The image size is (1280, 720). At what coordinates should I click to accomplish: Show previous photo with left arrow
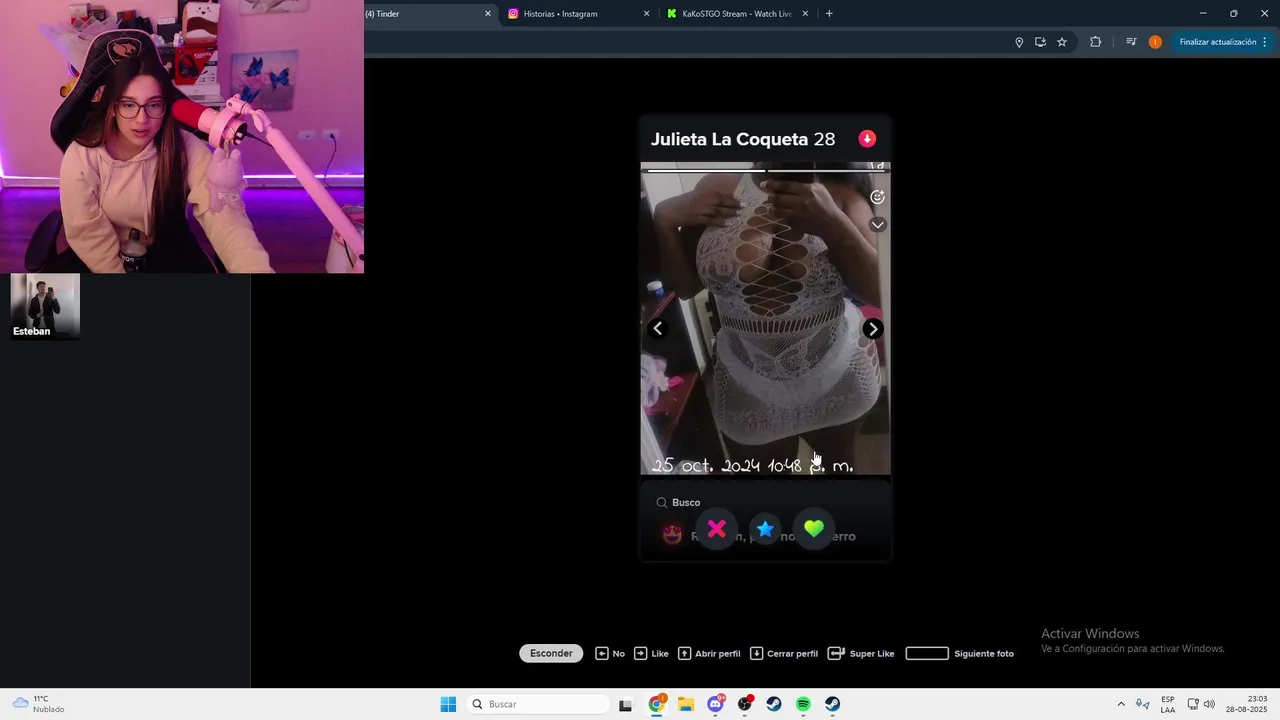point(657,329)
